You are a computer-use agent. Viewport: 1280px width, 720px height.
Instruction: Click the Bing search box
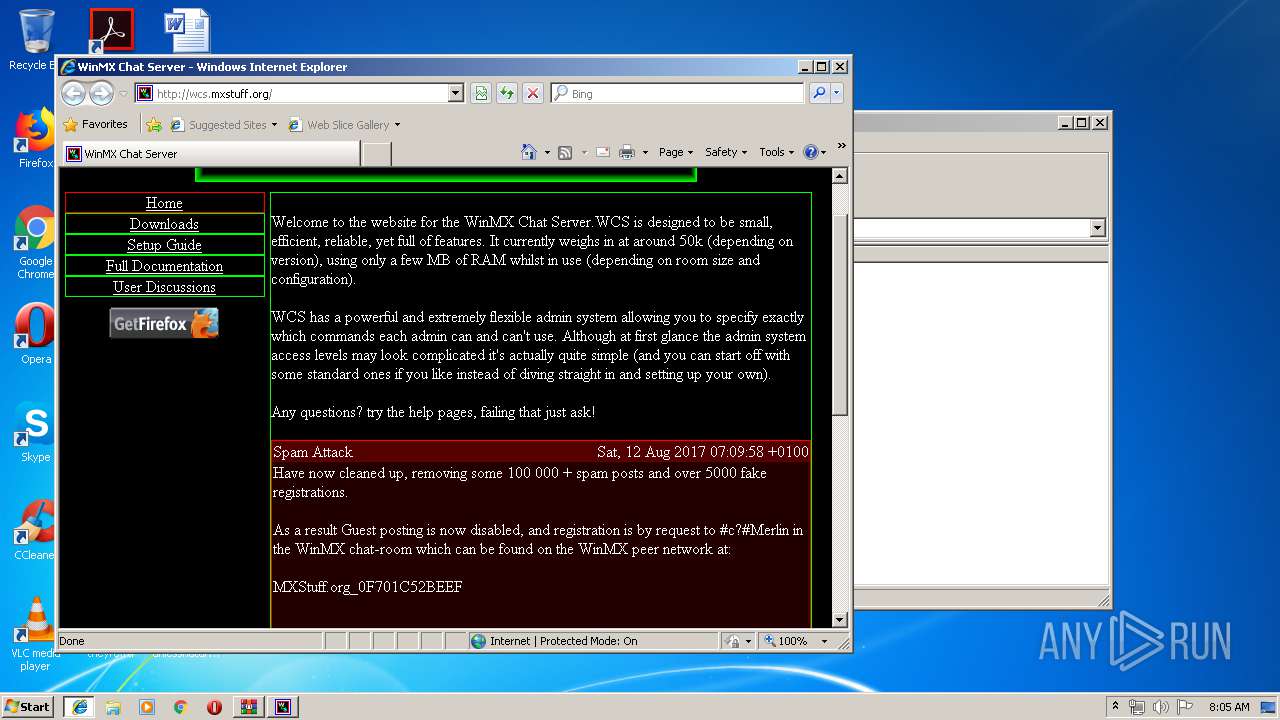(677, 93)
